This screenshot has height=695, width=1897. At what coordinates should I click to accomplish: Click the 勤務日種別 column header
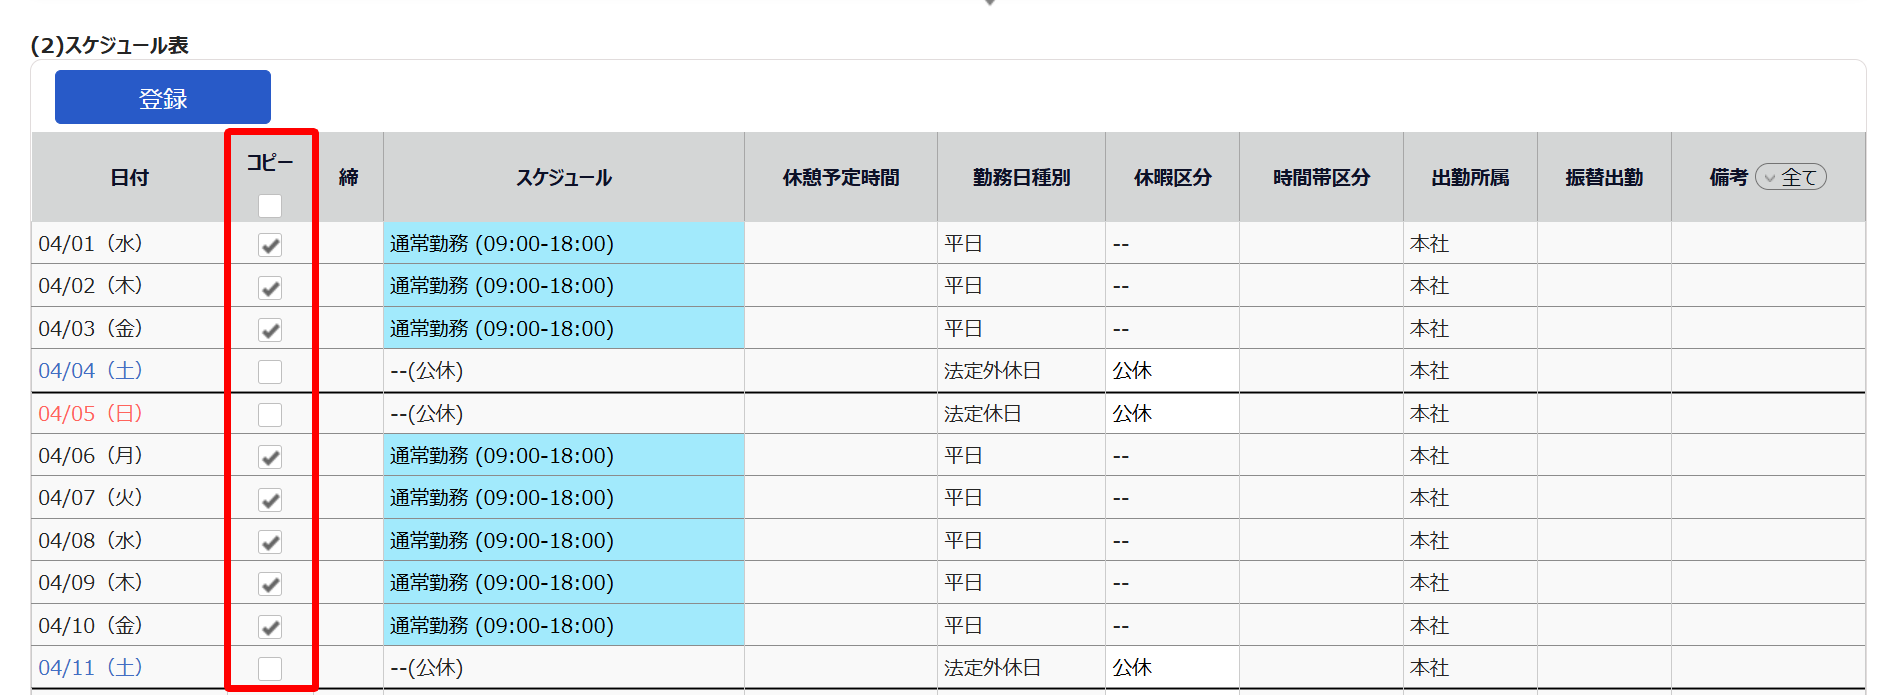tap(1021, 177)
